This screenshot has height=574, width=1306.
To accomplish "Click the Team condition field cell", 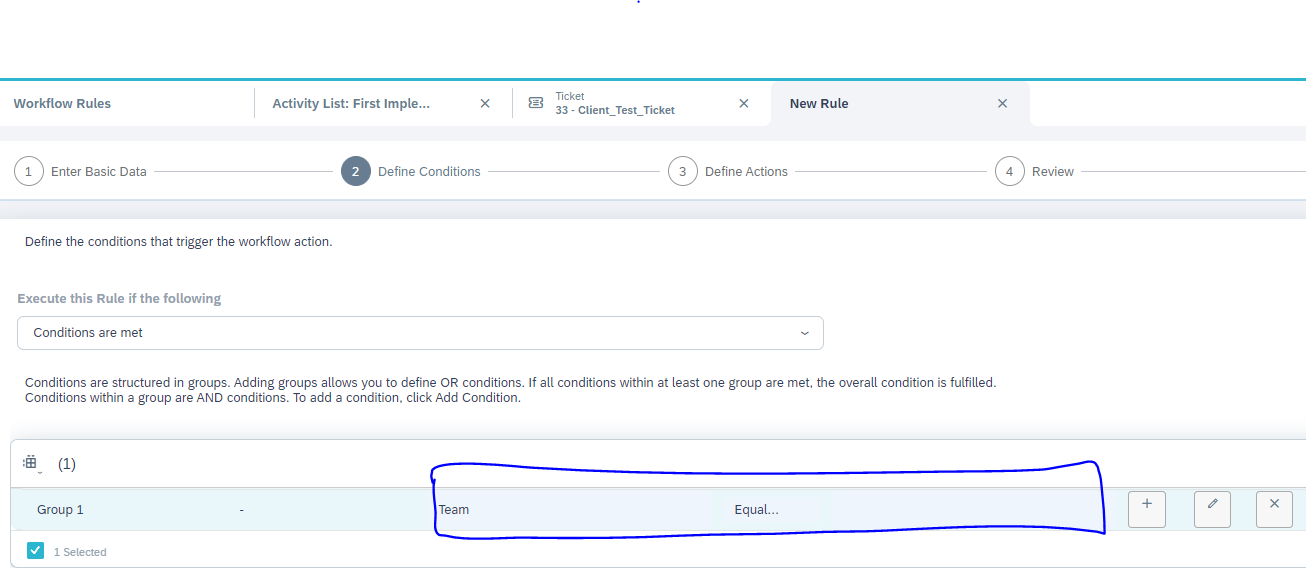I will [x=454, y=510].
